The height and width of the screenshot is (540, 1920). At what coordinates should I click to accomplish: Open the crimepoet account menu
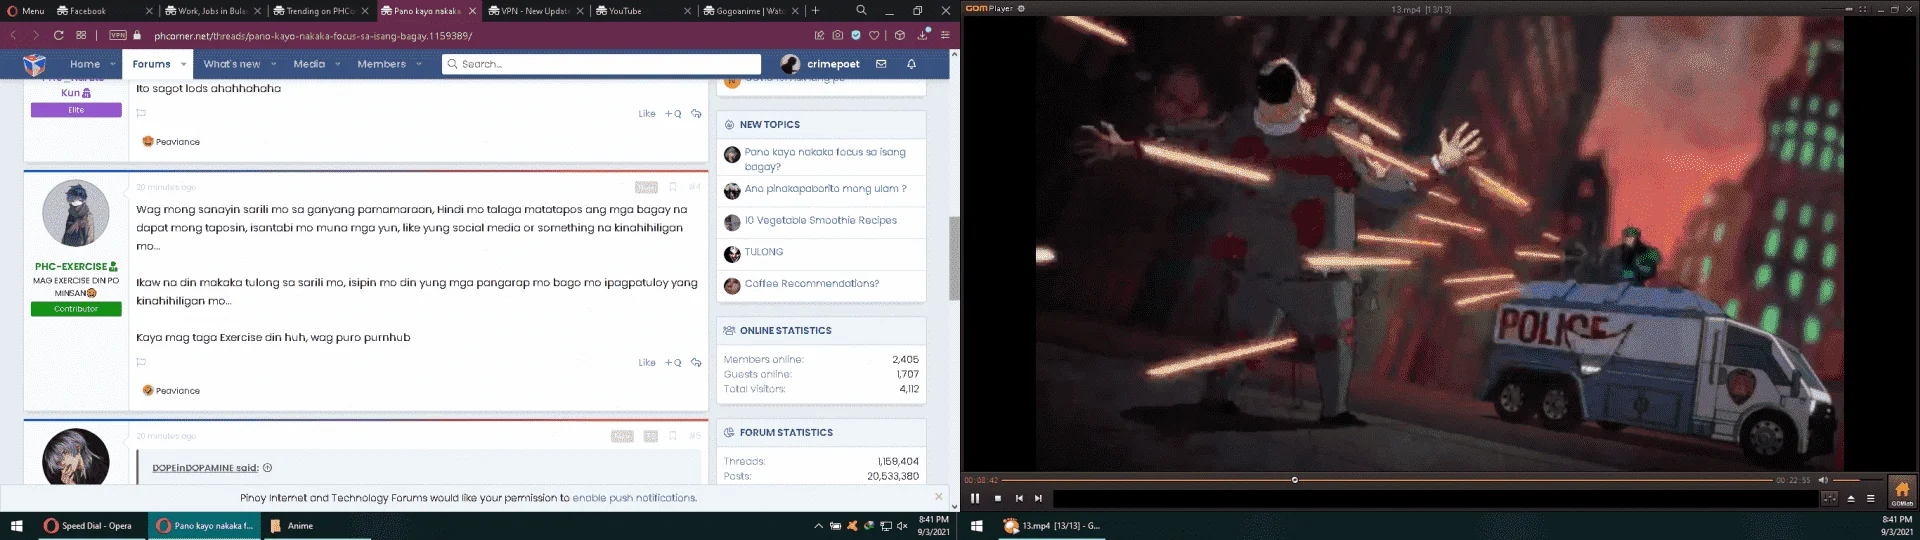(820, 64)
